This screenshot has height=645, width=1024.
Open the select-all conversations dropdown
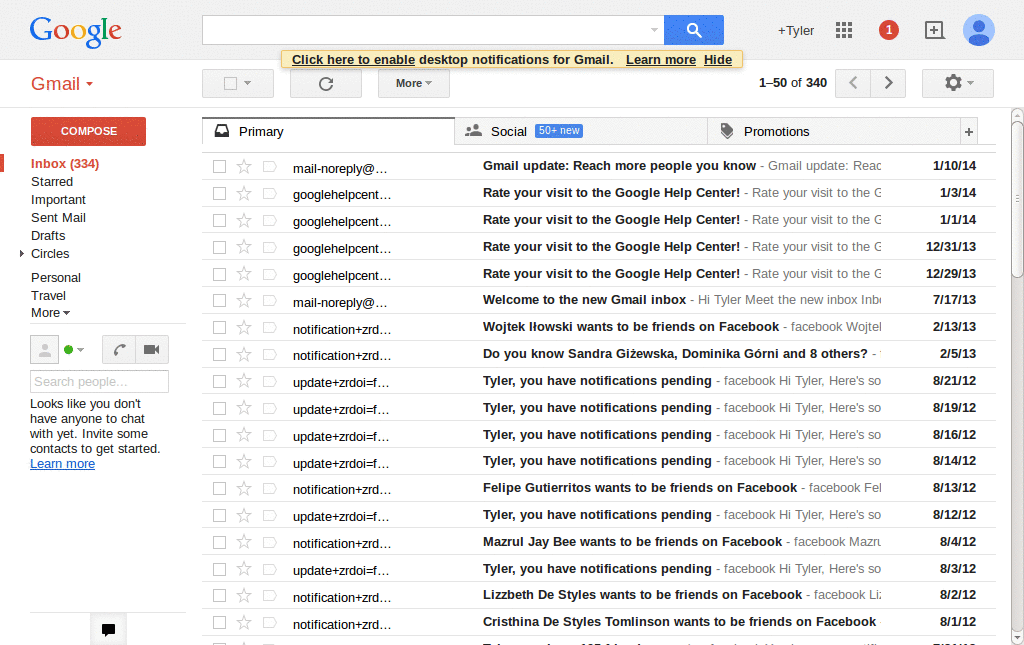pos(238,83)
